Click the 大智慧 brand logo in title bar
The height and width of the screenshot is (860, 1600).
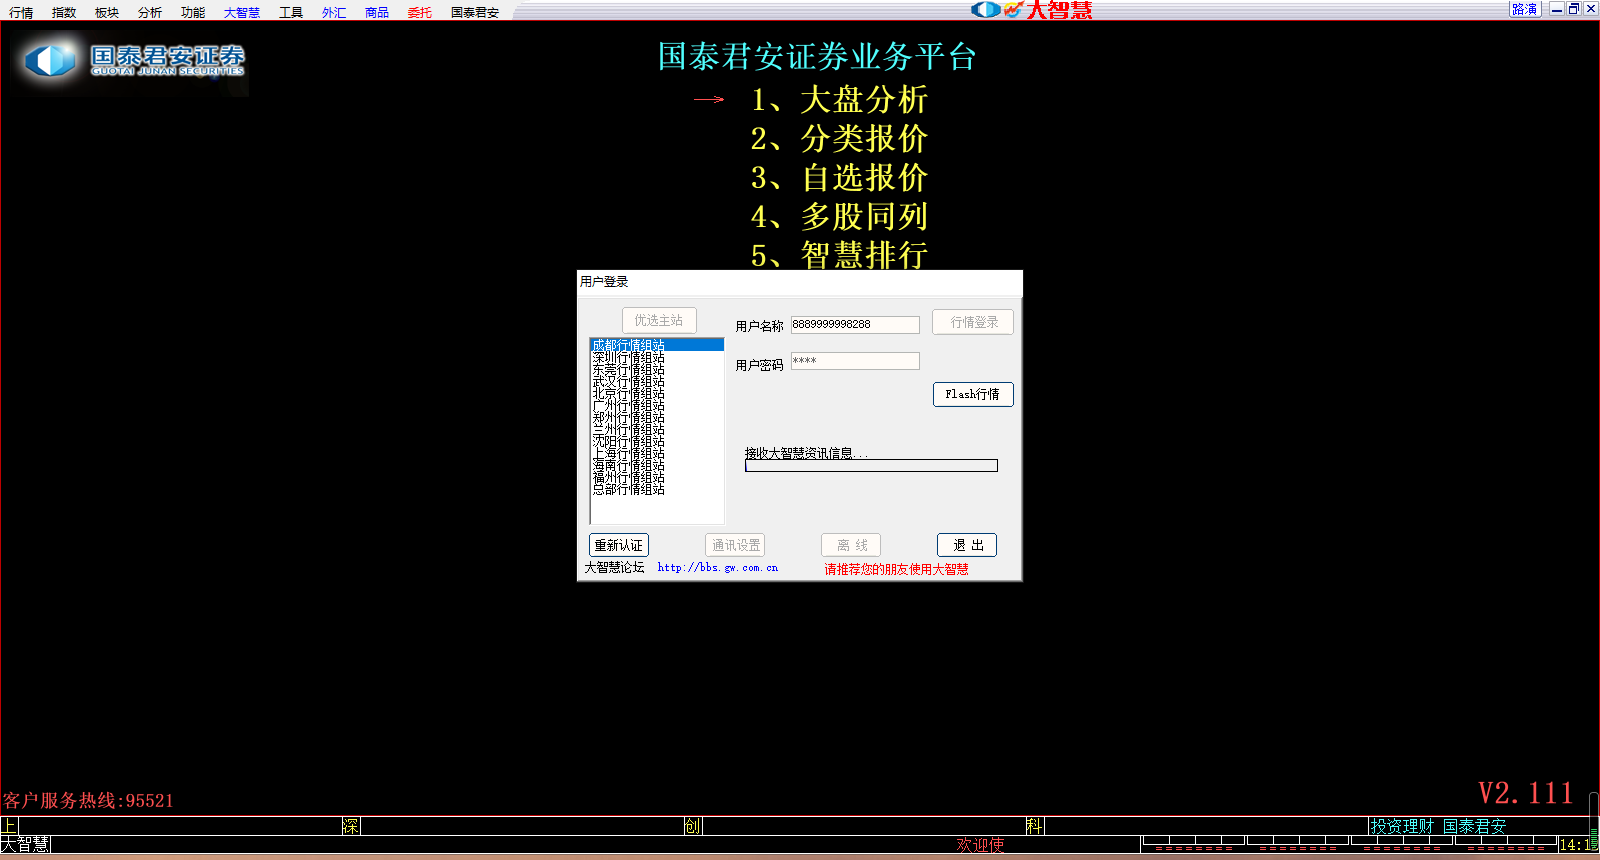pos(1032,10)
